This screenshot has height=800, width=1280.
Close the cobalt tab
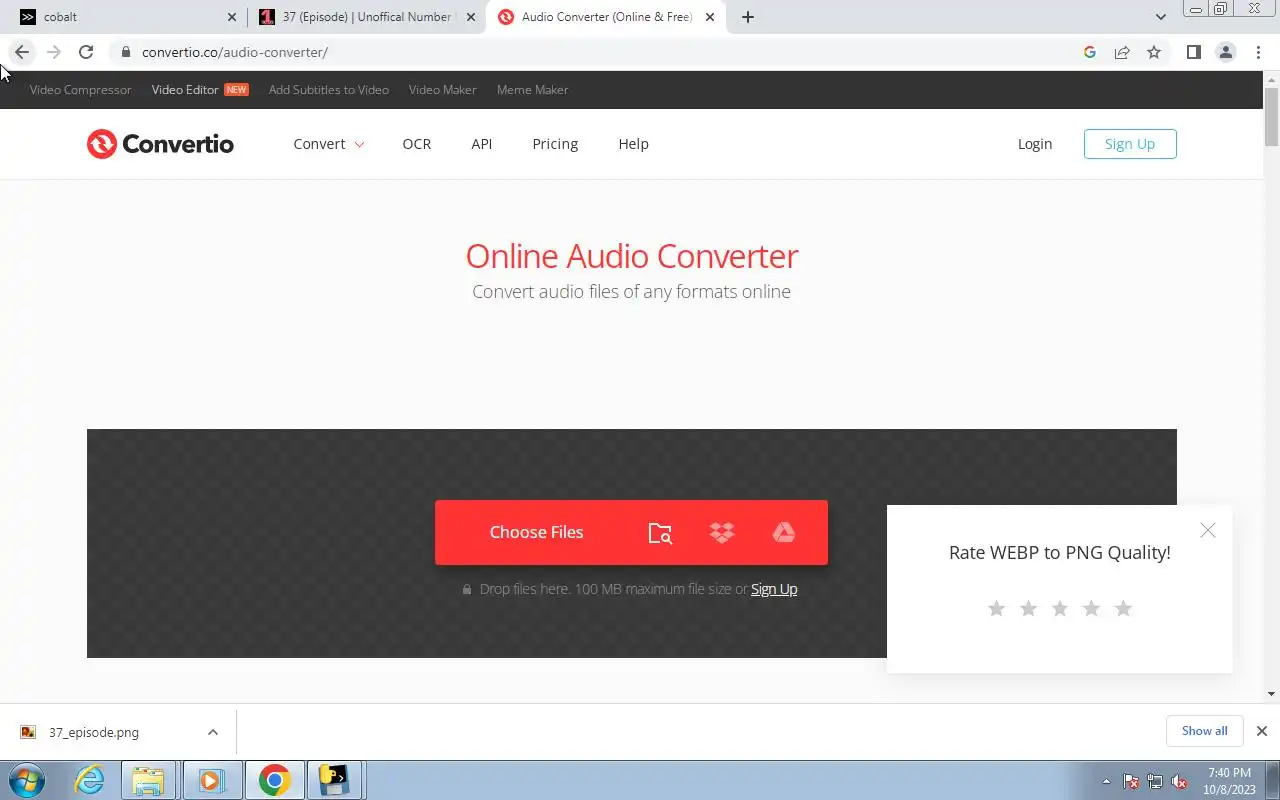point(232,17)
